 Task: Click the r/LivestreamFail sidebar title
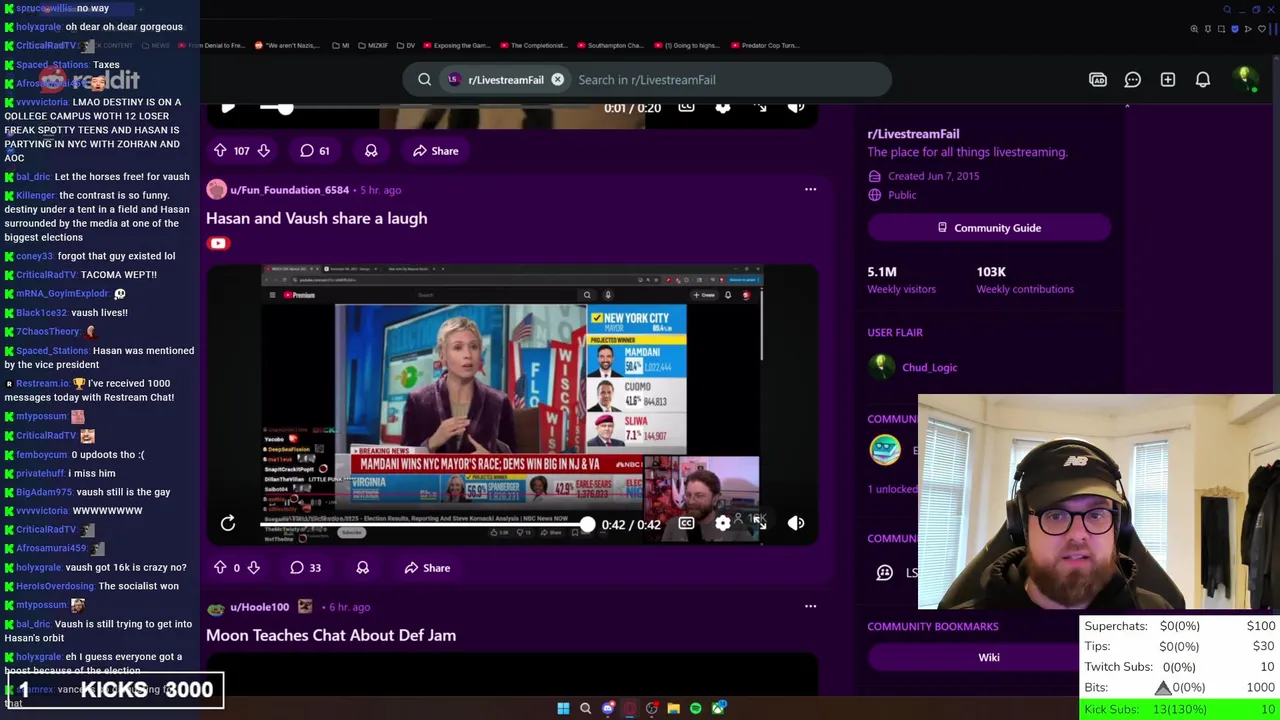click(913, 134)
